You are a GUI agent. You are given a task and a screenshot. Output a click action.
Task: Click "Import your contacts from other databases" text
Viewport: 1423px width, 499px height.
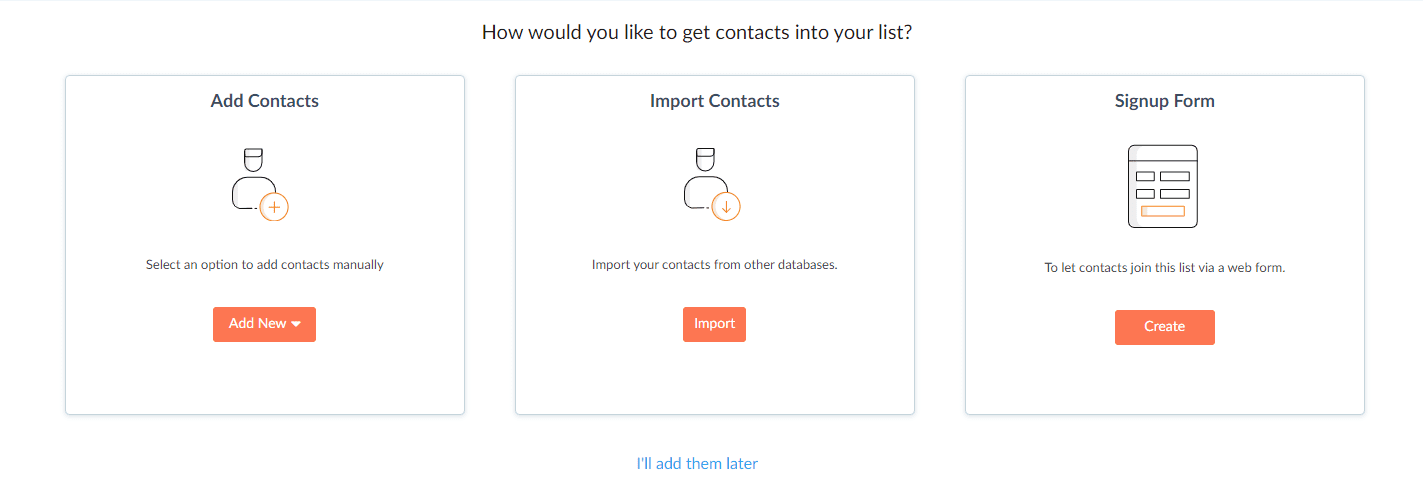pos(714,265)
